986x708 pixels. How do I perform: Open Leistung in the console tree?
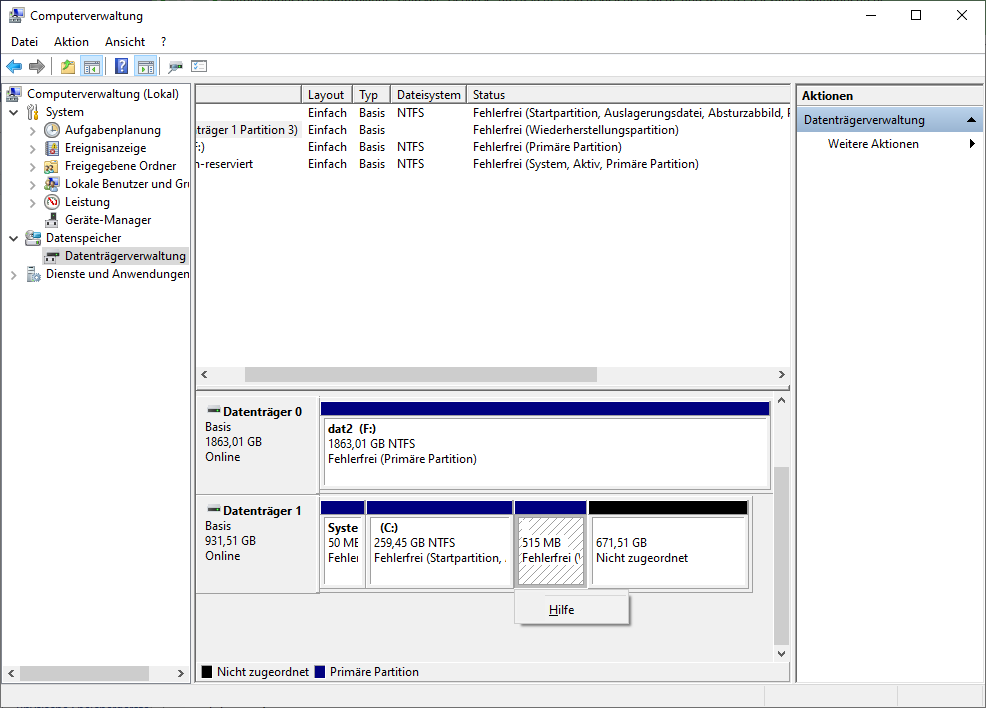[89, 201]
